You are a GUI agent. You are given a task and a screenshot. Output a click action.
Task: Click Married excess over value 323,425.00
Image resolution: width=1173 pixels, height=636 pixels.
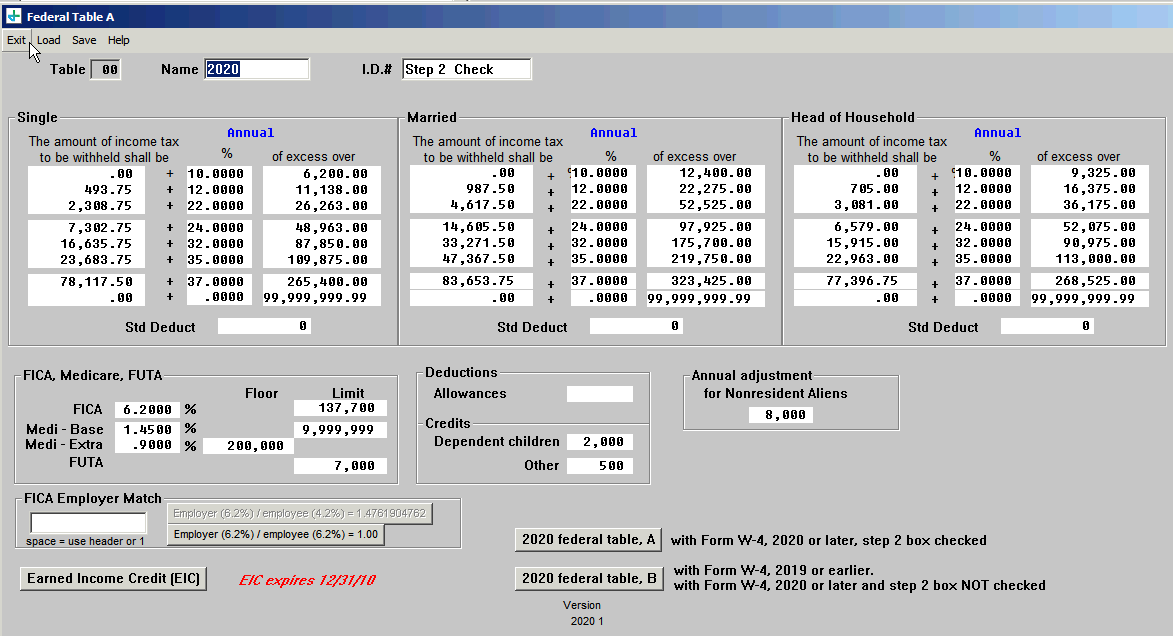pyautogui.click(x=705, y=281)
